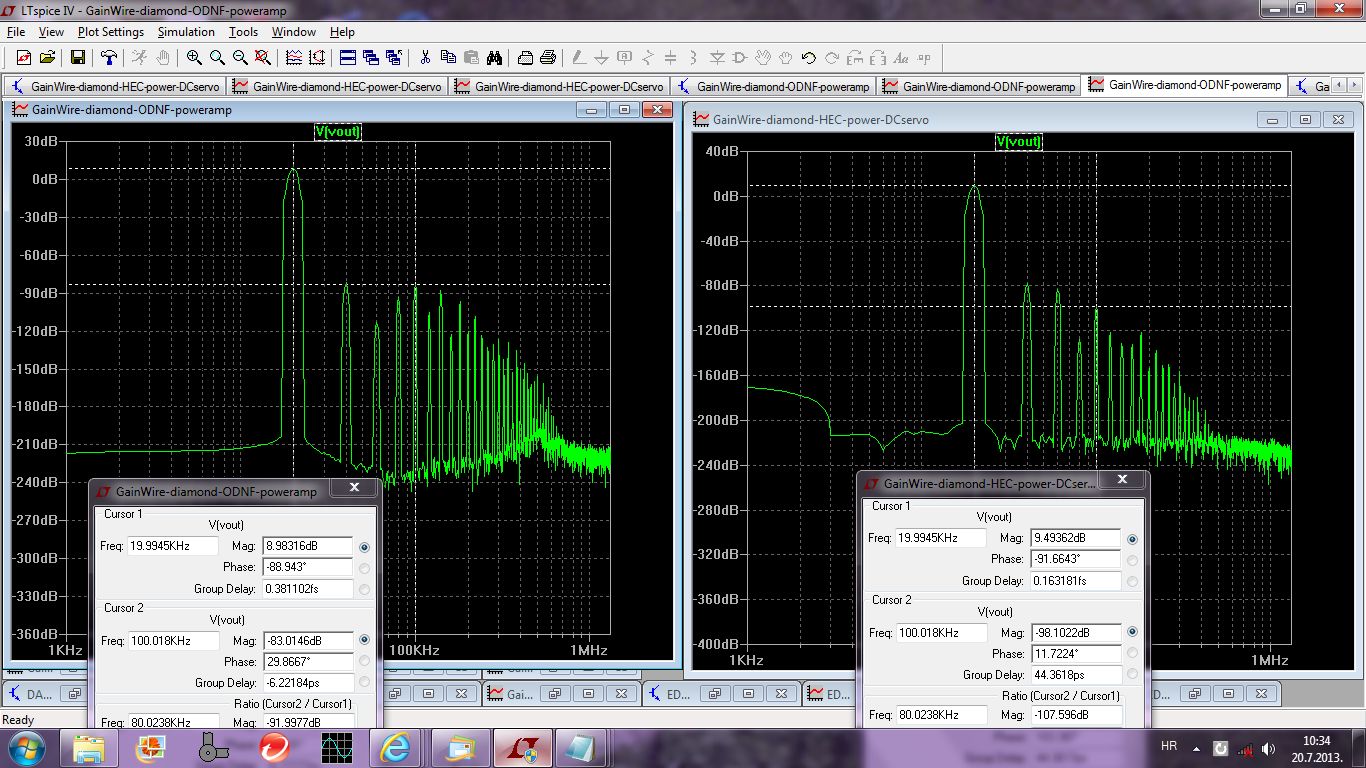The image size is (1366, 768).
Task: Open Internet Explorer from the taskbar
Action: point(395,747)
